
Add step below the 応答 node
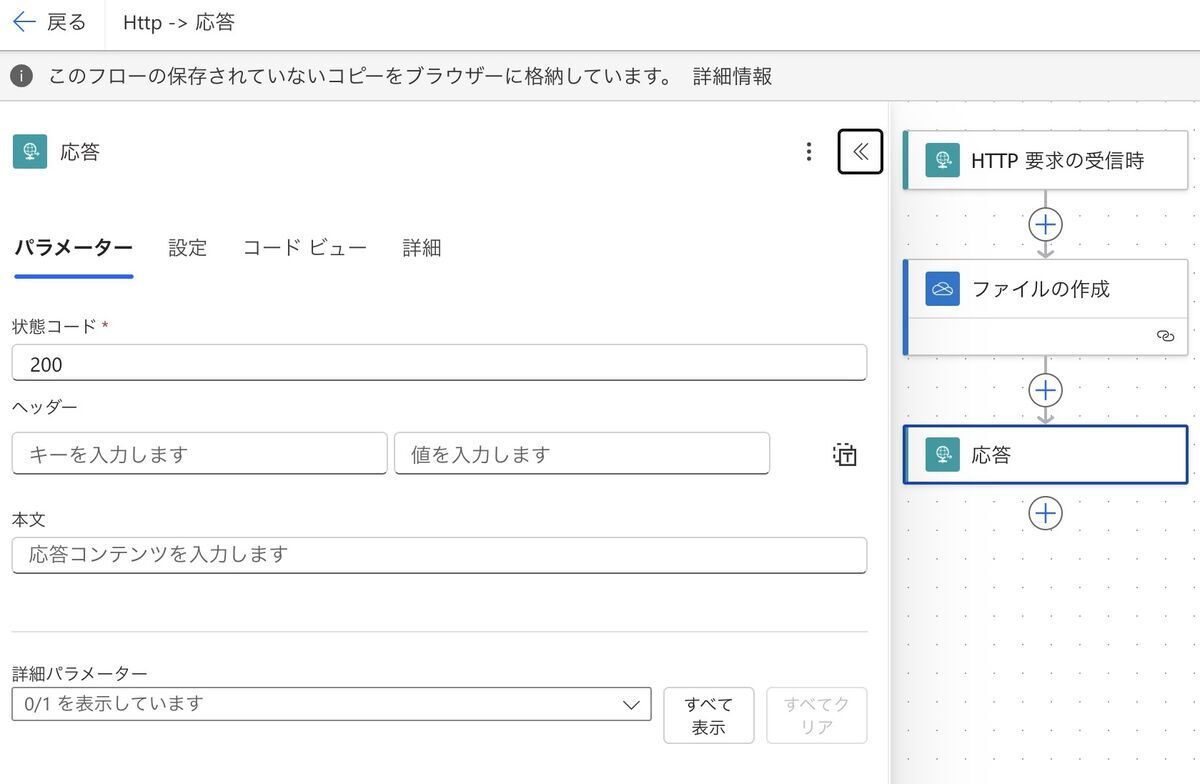coord(1045,513)
